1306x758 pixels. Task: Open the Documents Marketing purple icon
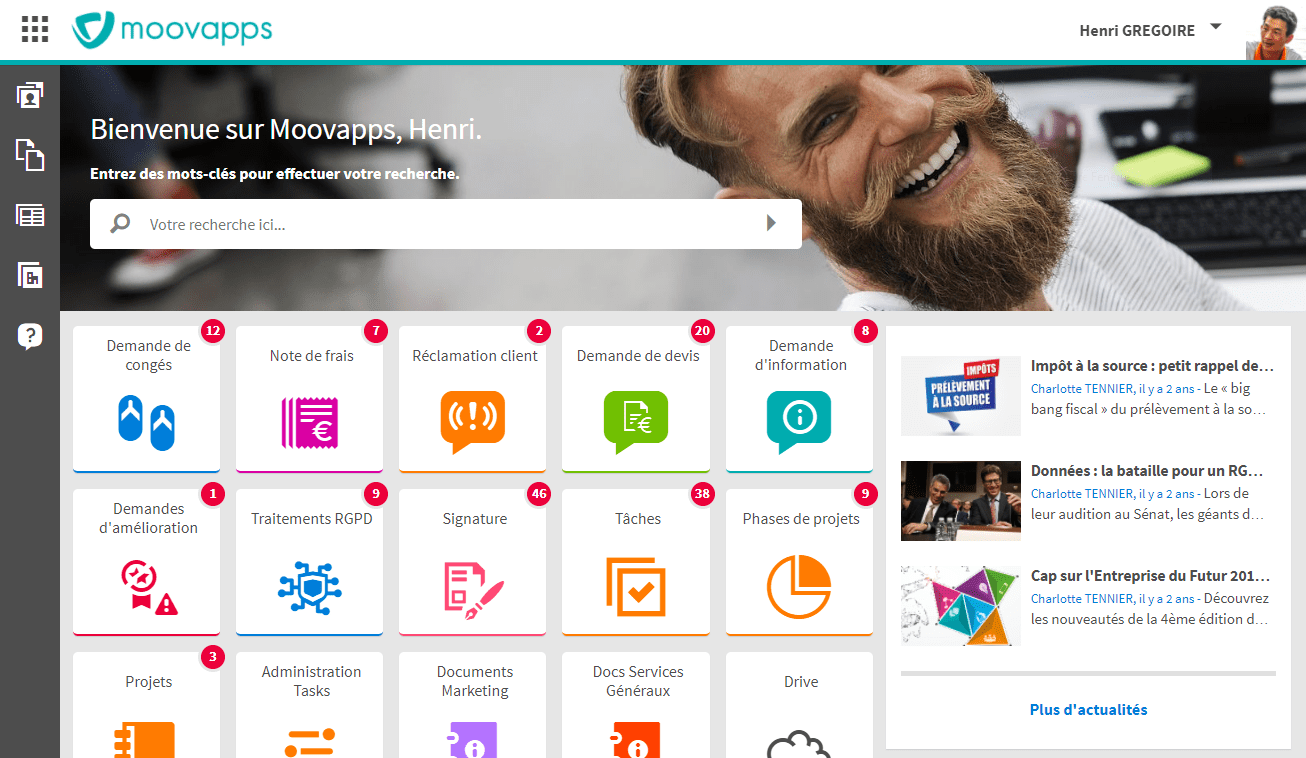pyautogui.click(x=473, y=739)
